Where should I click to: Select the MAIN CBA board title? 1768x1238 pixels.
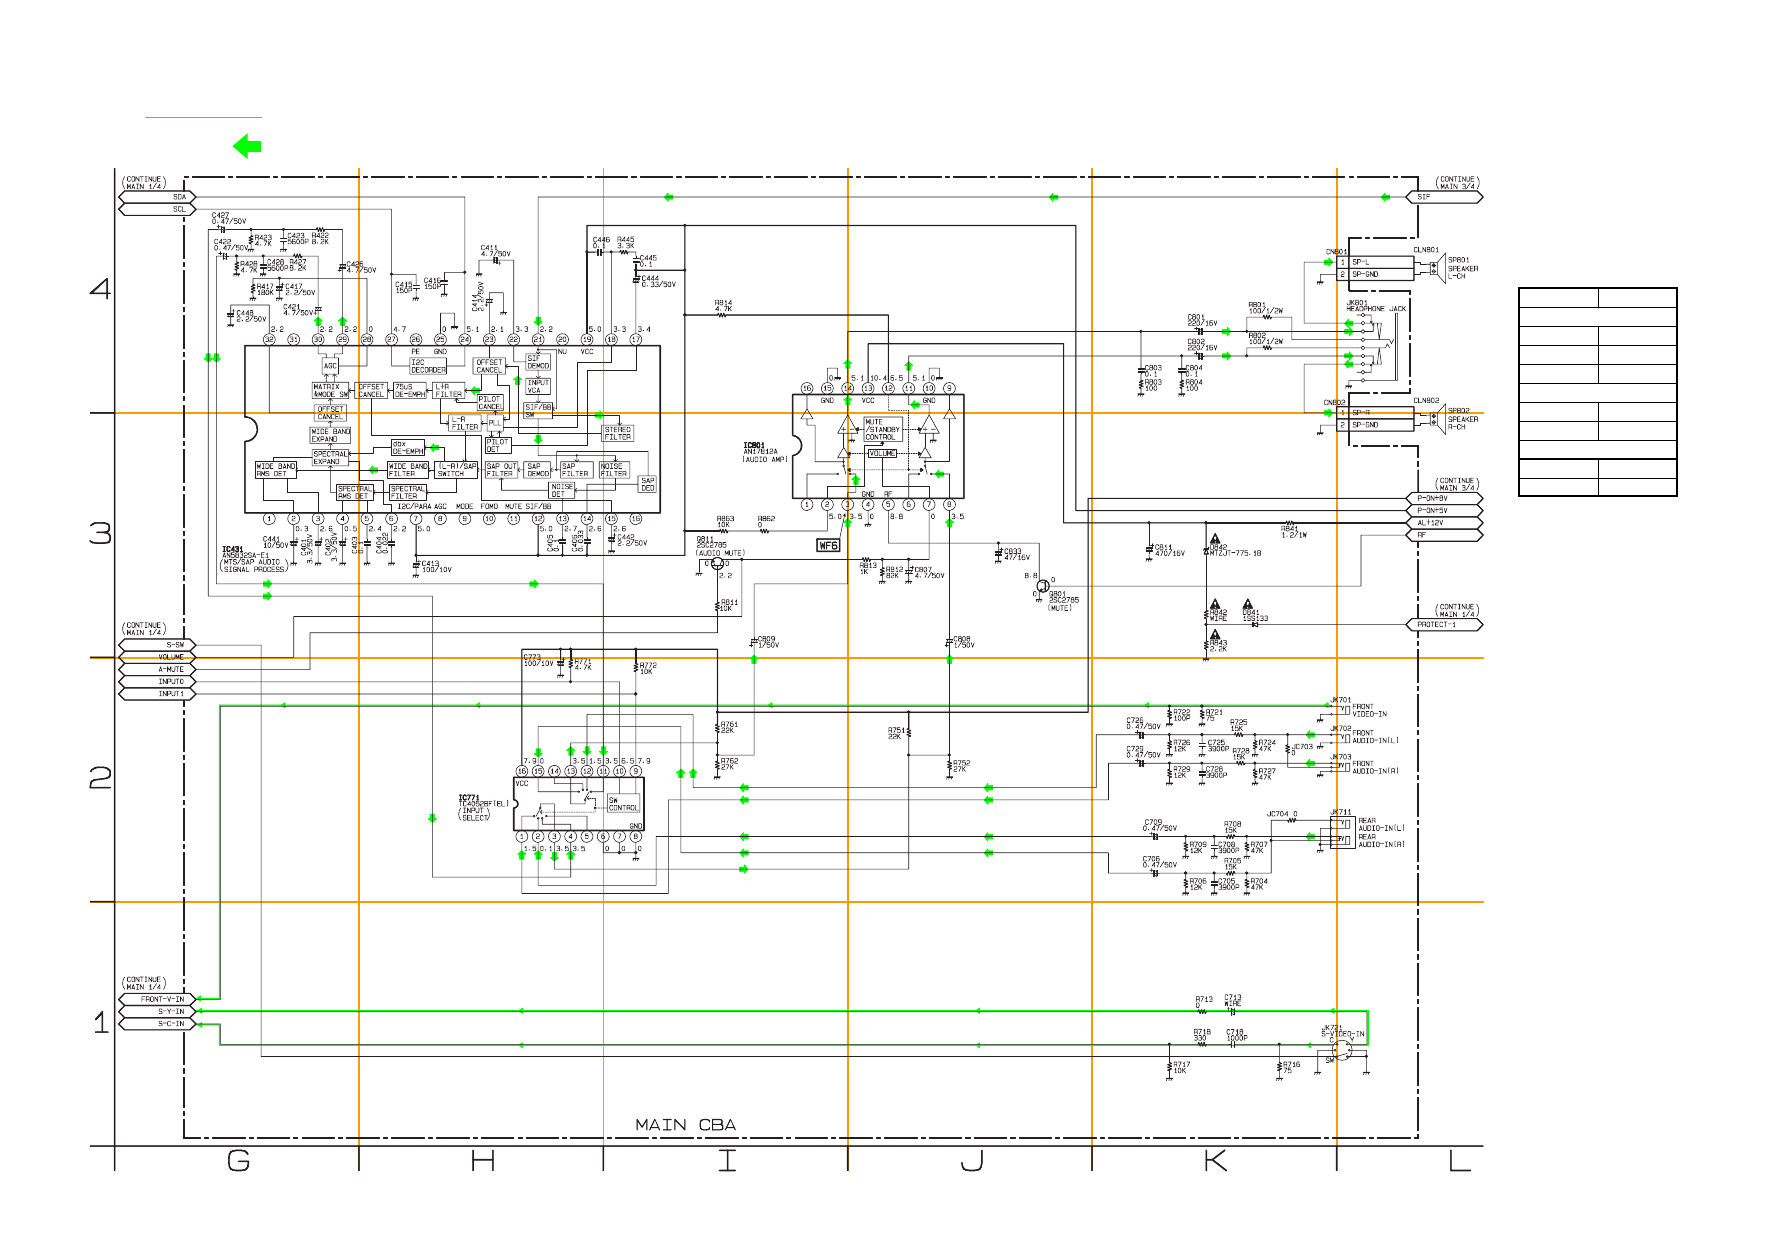point(685,1125)
